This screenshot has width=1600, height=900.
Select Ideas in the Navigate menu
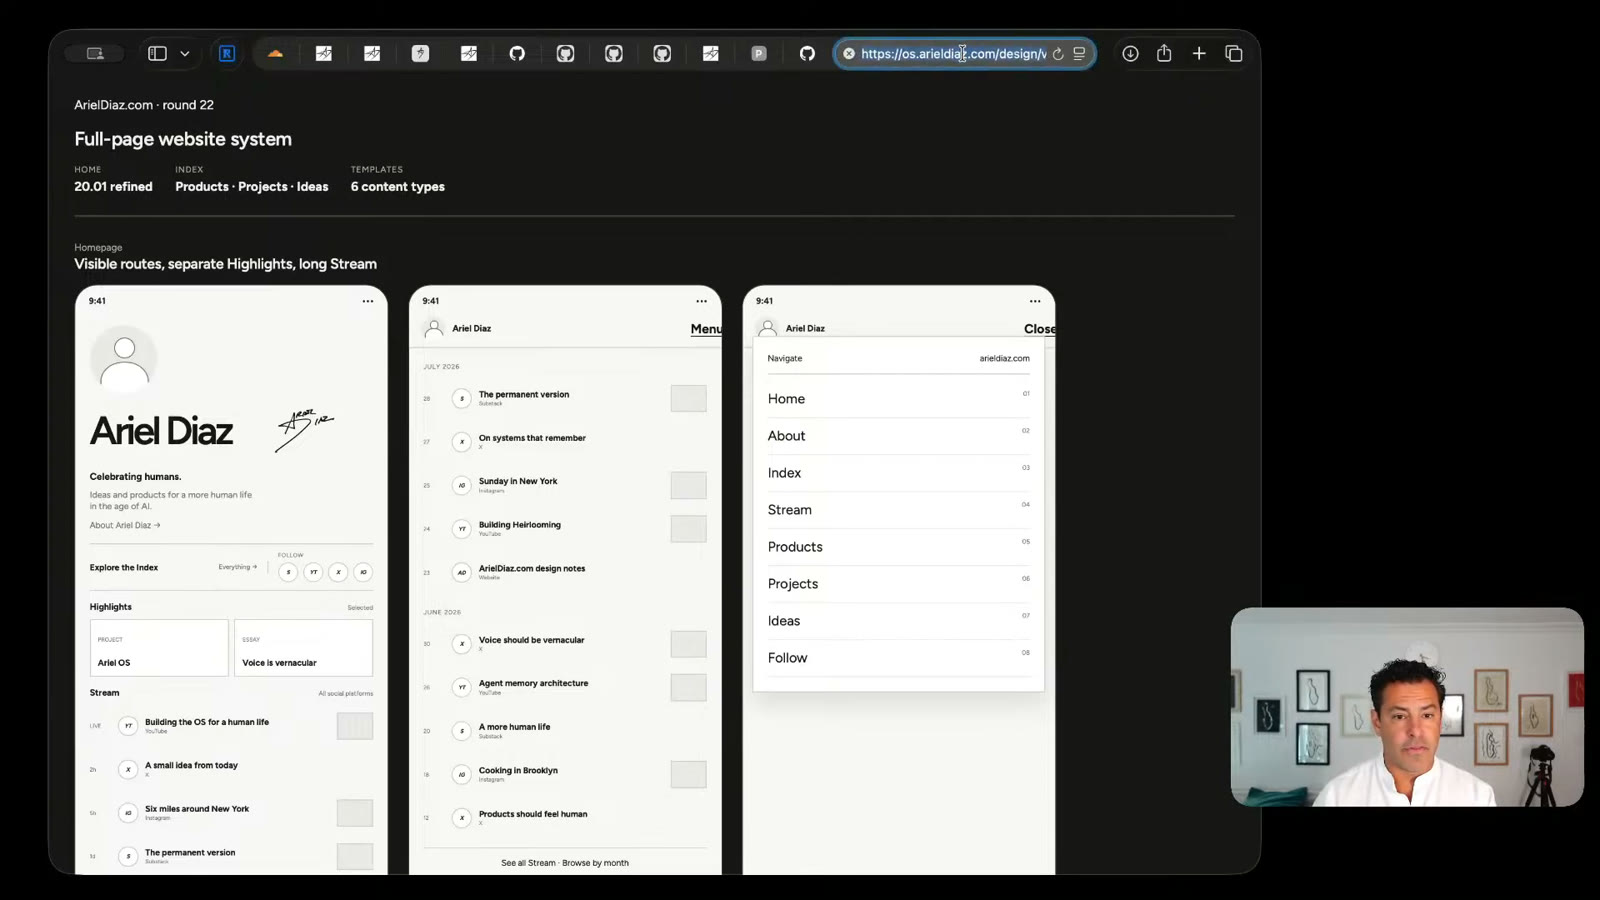(898, 621)
